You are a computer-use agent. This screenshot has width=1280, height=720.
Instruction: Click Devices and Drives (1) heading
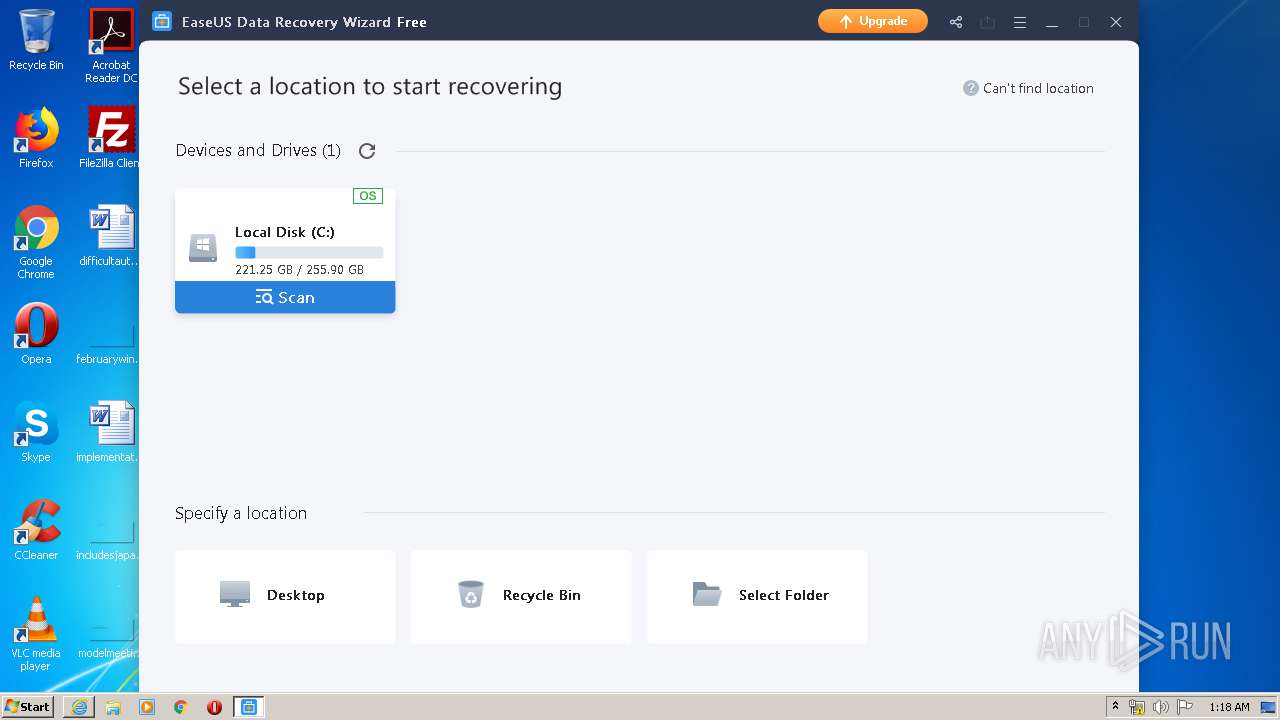tap(258, 151)
